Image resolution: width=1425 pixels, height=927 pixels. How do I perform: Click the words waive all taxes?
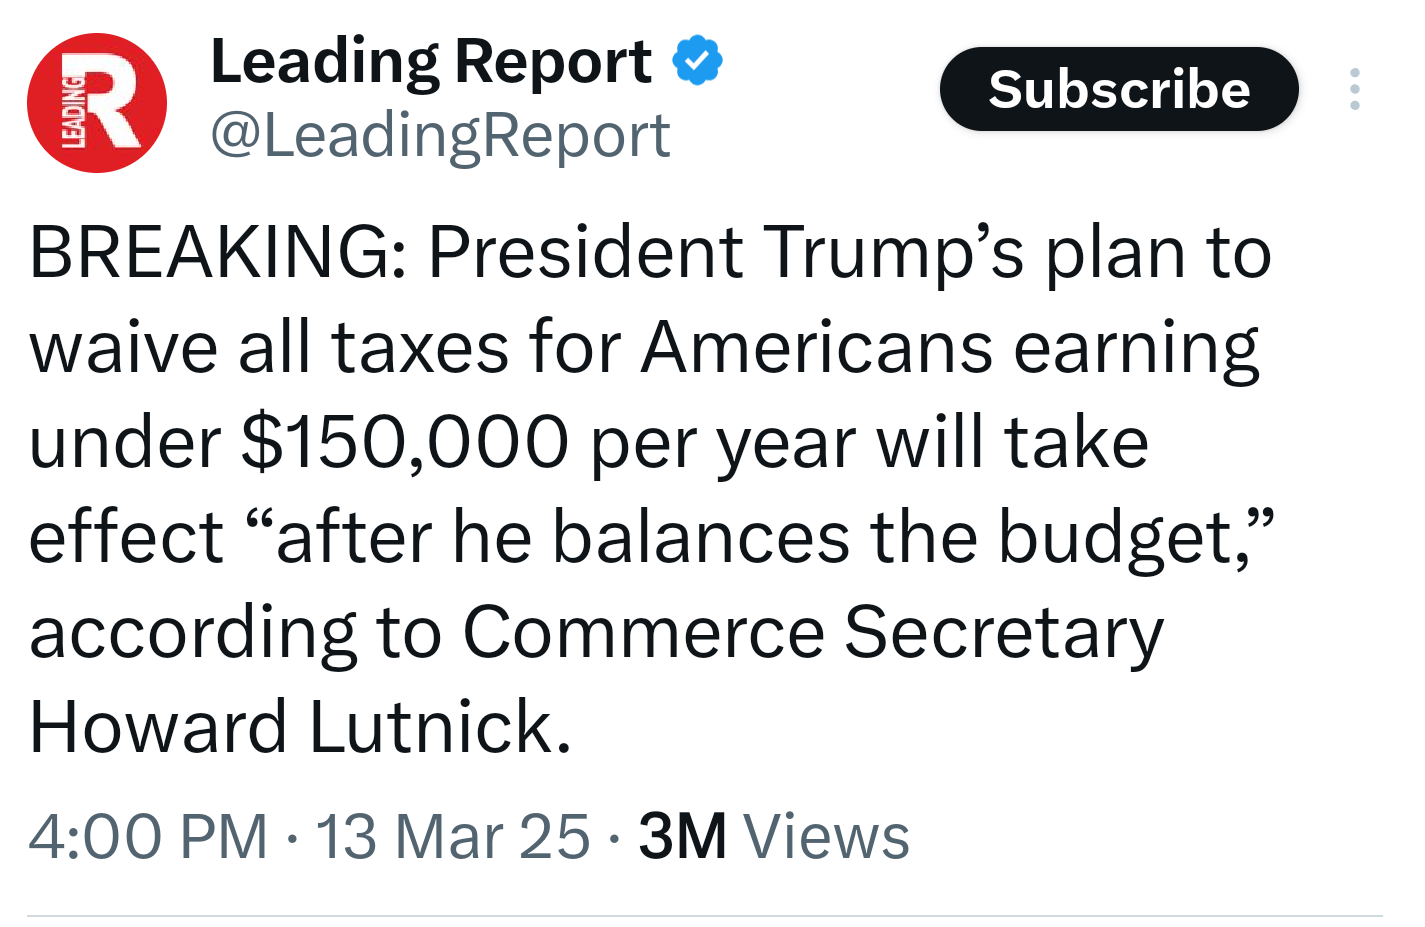coord(269,347)
